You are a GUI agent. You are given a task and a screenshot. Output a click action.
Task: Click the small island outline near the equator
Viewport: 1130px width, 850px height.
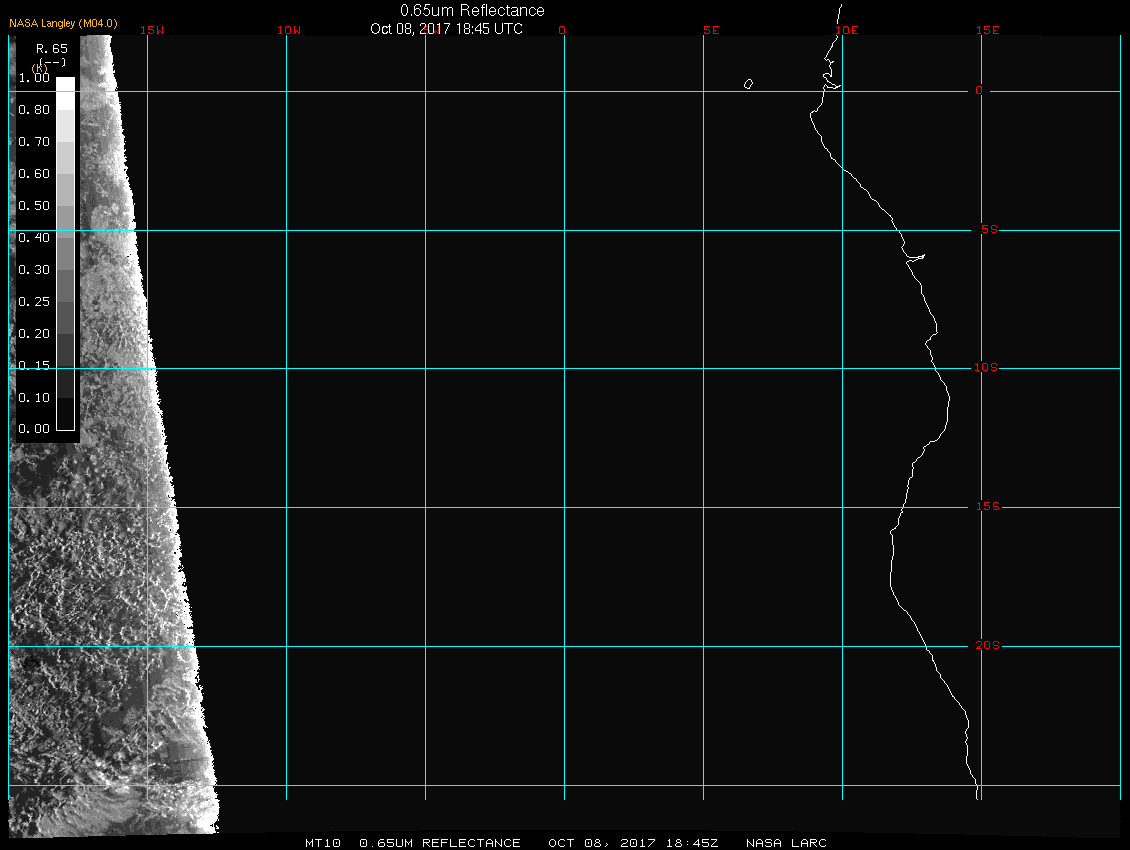(x=748, y=84)
